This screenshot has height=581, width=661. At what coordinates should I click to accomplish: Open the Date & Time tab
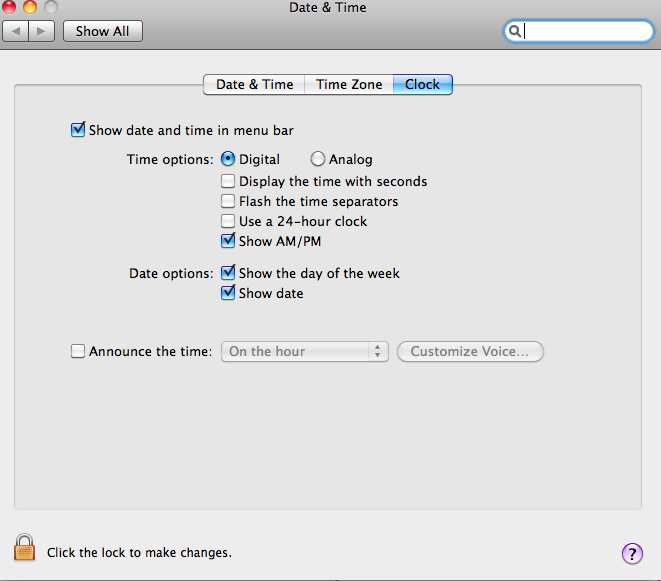click(x=254, y=85)
